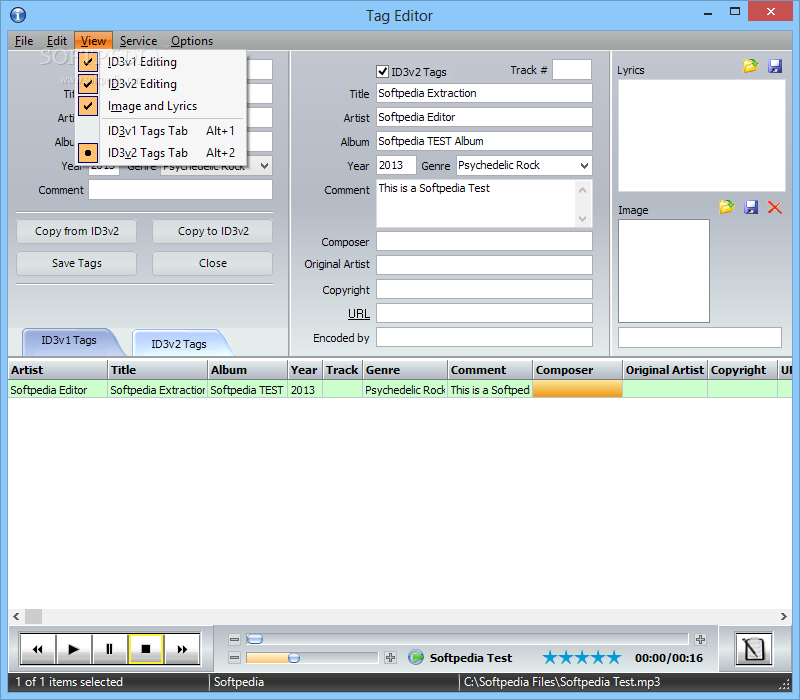Sort file list by Artist column
800x700 pixels.
click(x=58, y=370)
